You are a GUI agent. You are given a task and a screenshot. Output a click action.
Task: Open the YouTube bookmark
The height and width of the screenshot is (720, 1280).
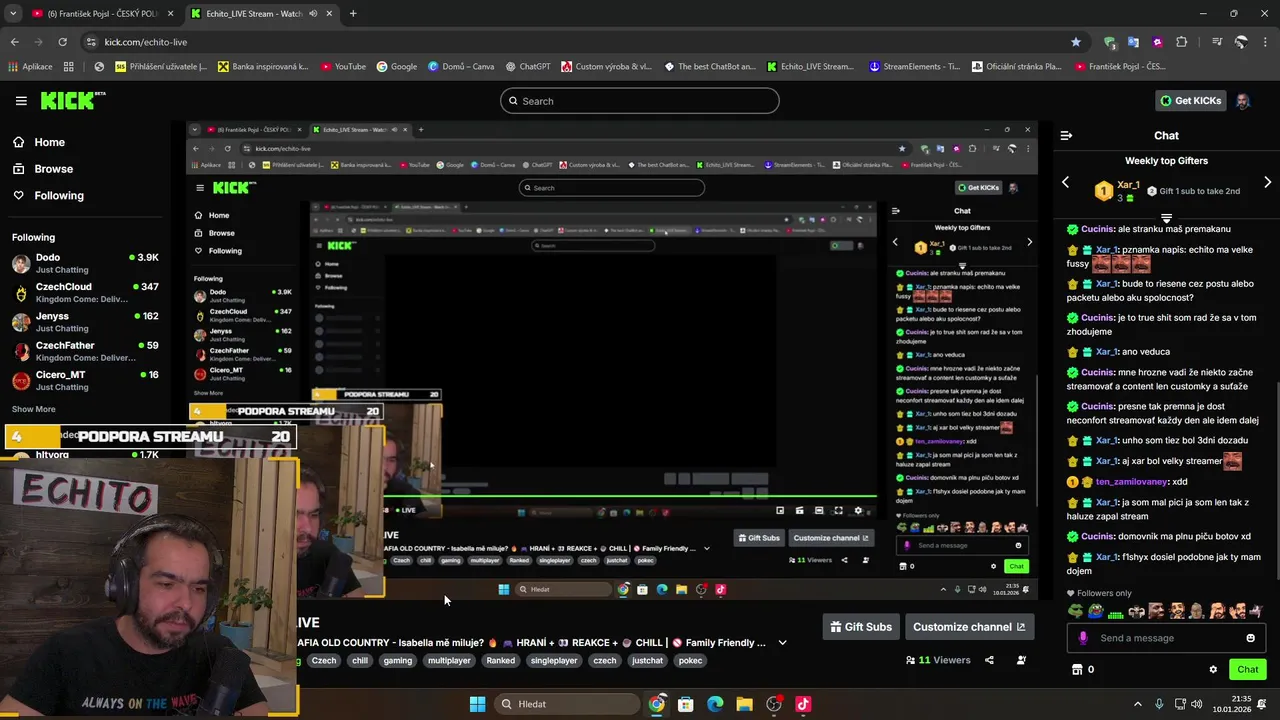tap(343, 67)
